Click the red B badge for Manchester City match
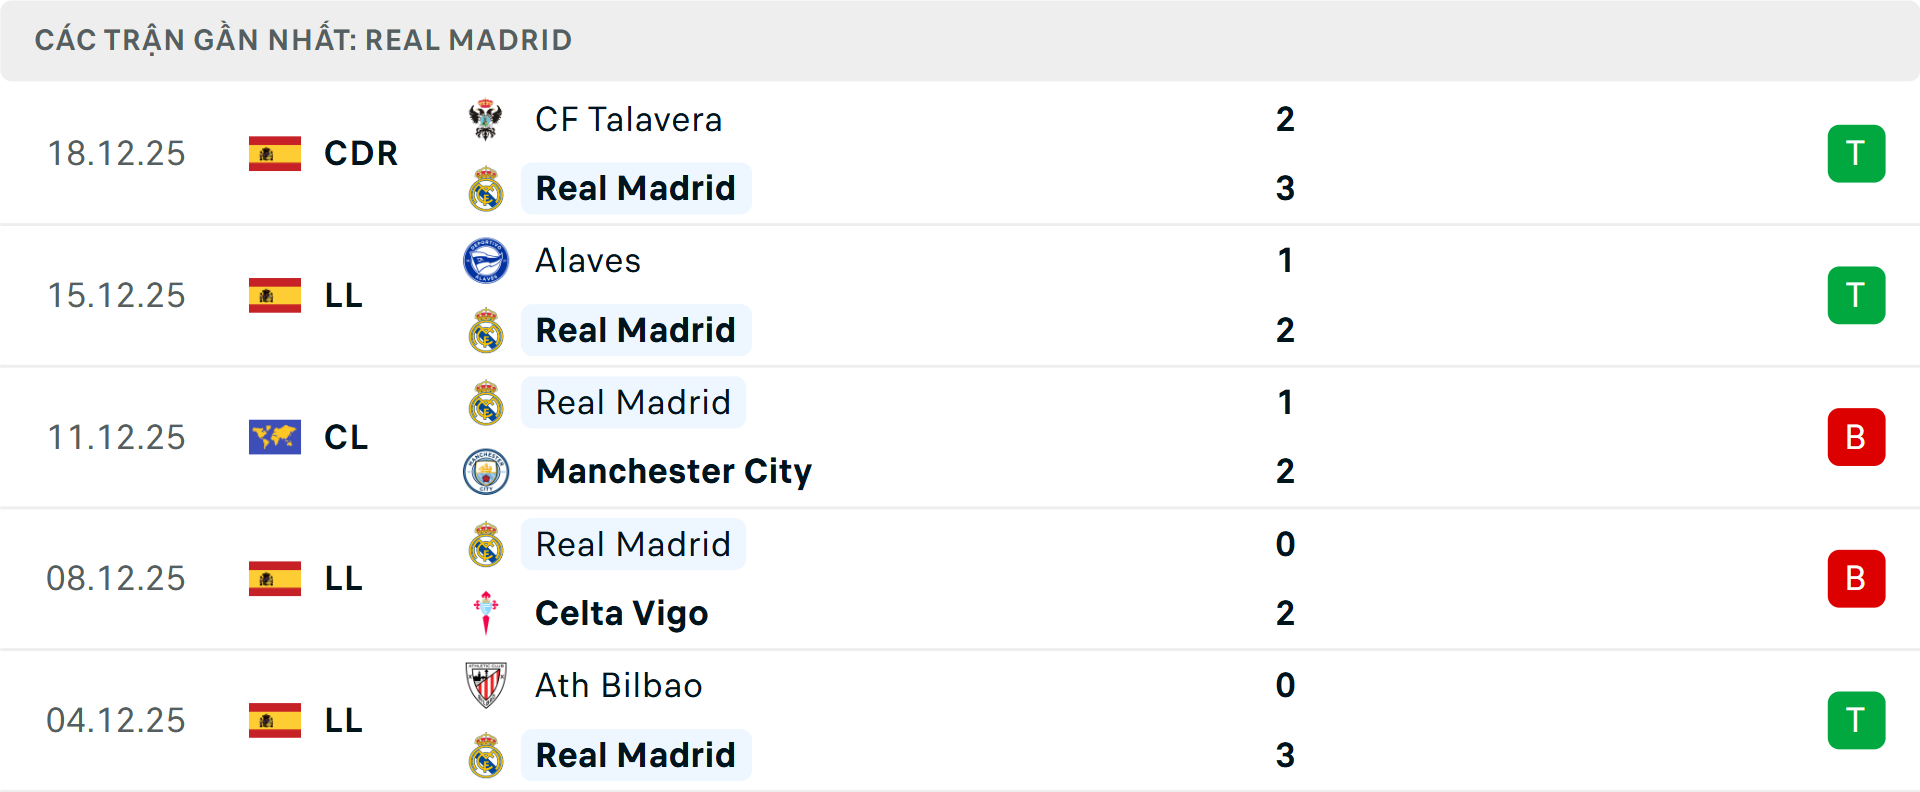Screen dimensions: 1920x792 click(x=1856, y=437)
